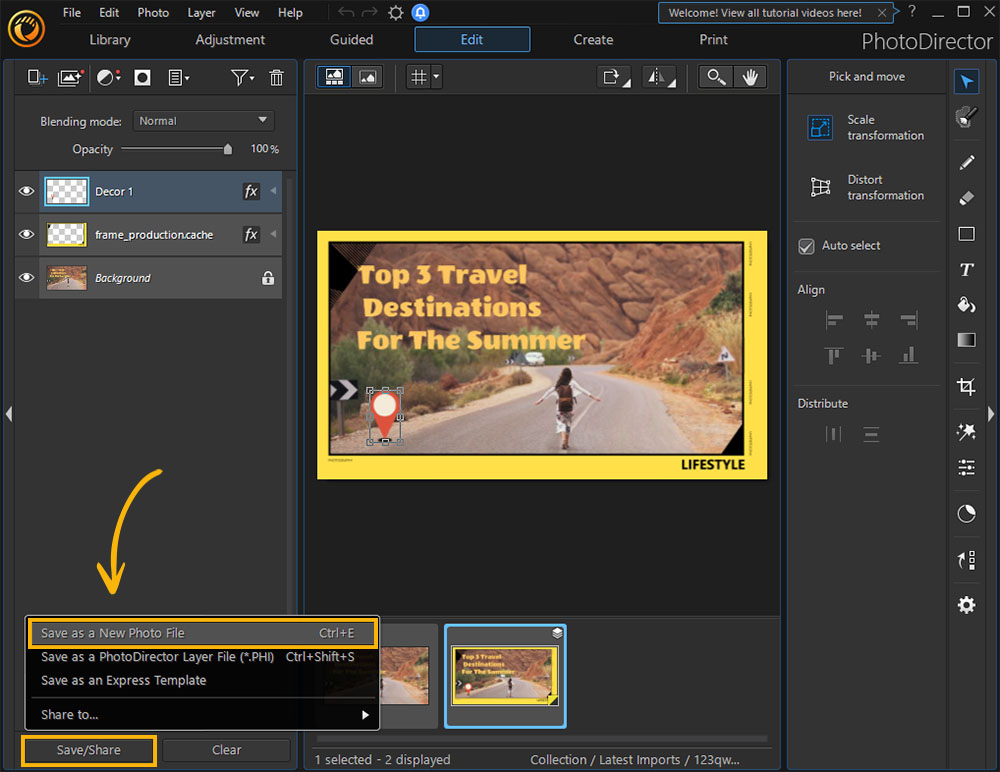The width and height of the screenshot is (1000, 772).
Task: Toggle visibility of the Background layer
Action: point(26,278)
